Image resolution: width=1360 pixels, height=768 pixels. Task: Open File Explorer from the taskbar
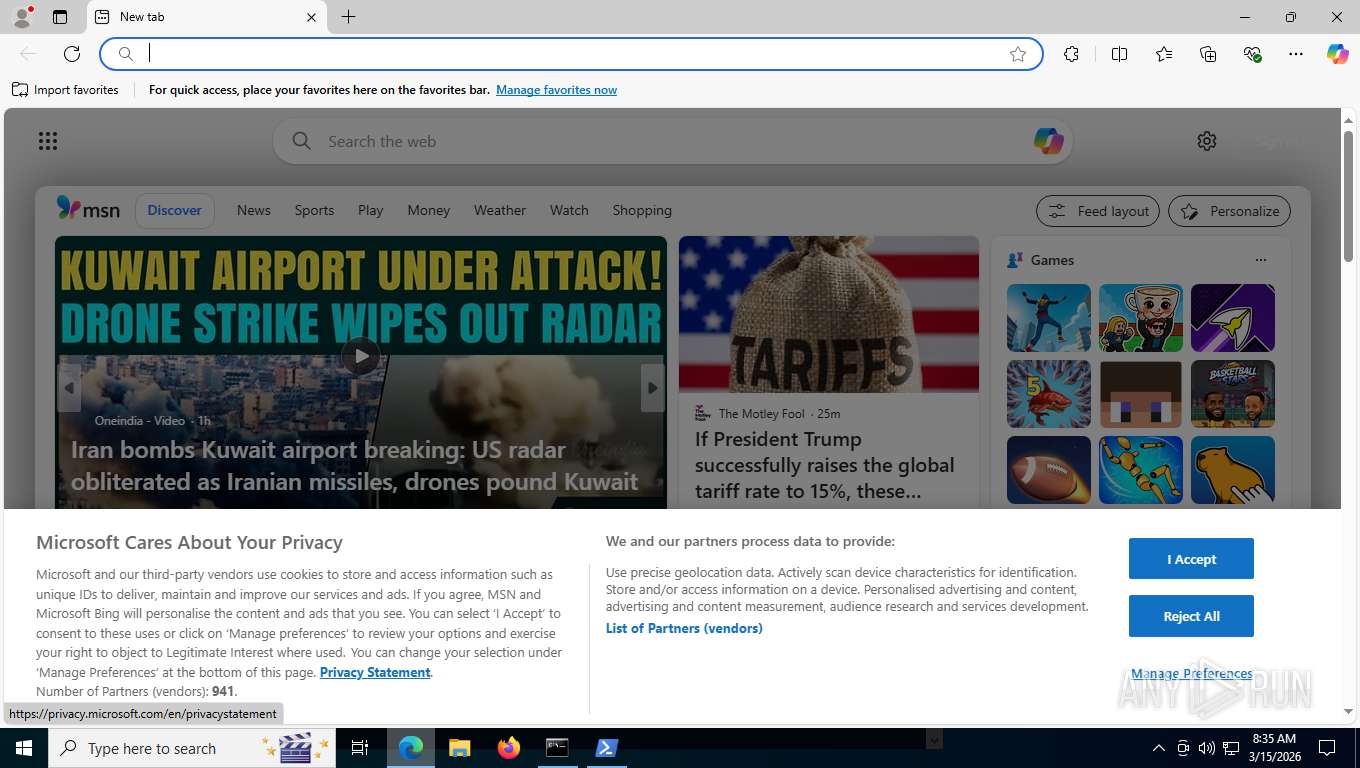point(459,748)
